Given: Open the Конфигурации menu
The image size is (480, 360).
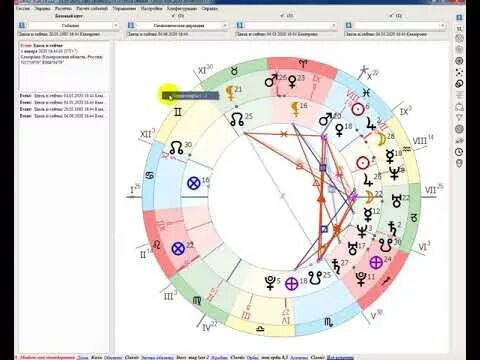Looking at the screenshot, I should tap(182, 9).
